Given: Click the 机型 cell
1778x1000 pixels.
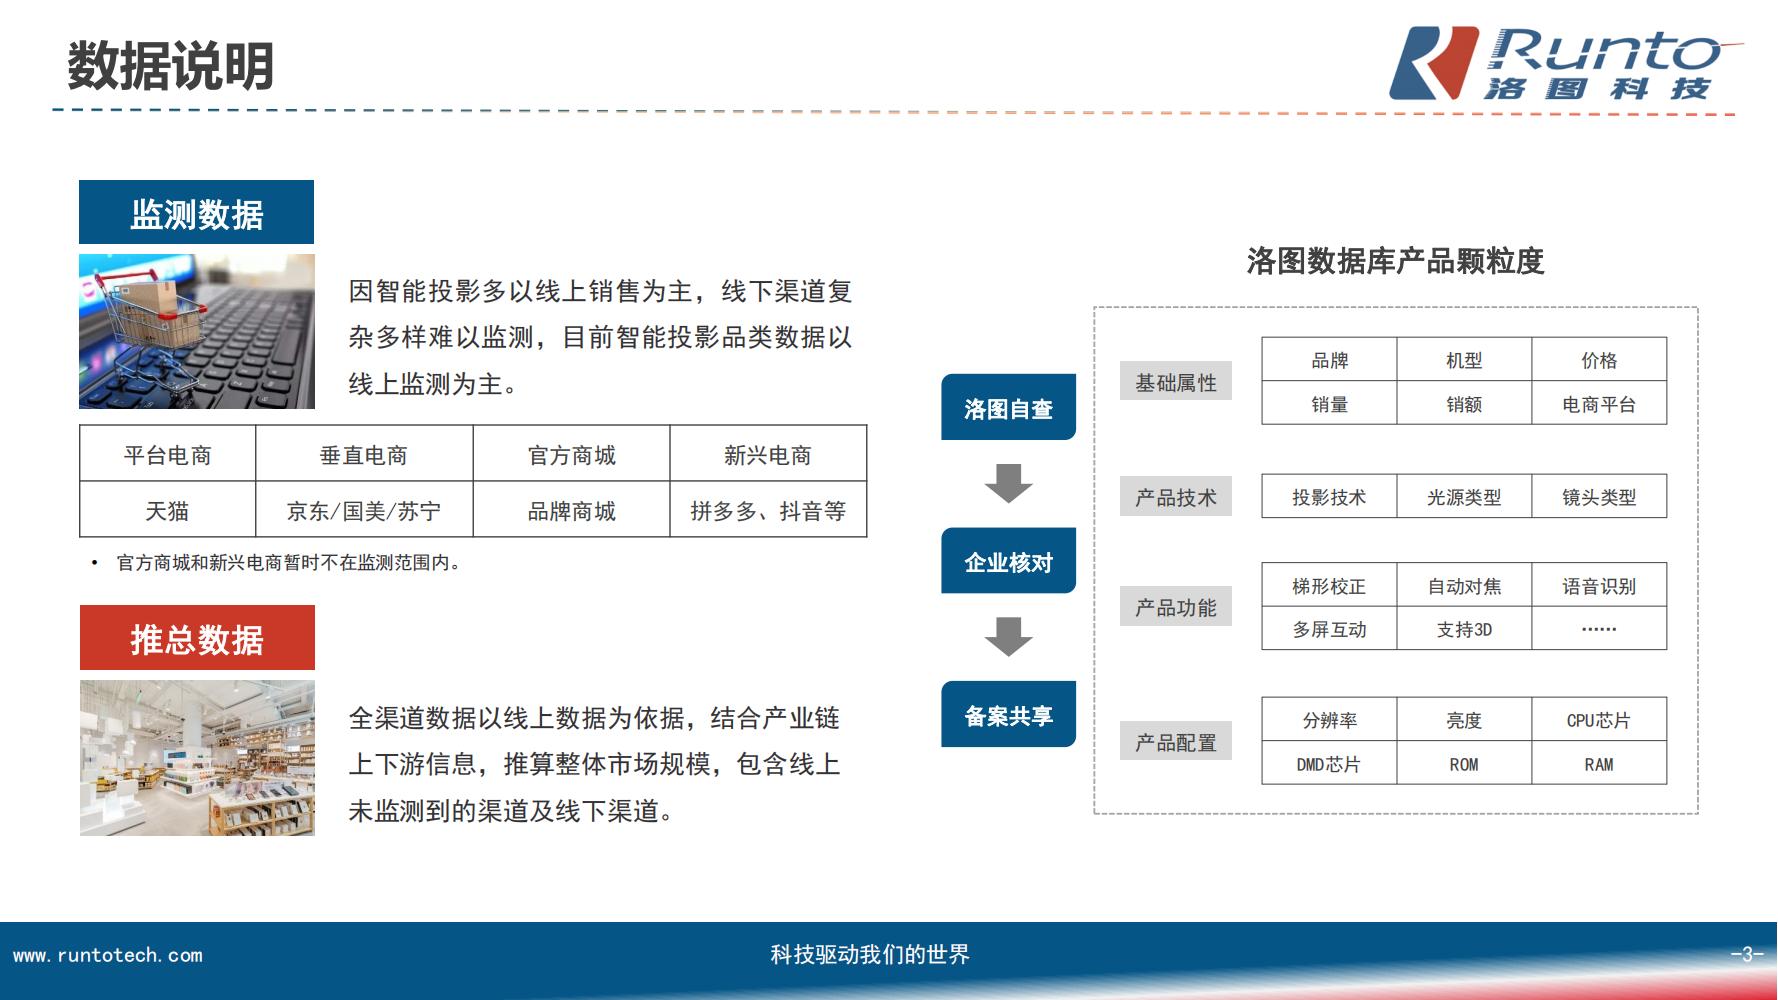Looking at the screenshot, I should tap(1464, 359).
